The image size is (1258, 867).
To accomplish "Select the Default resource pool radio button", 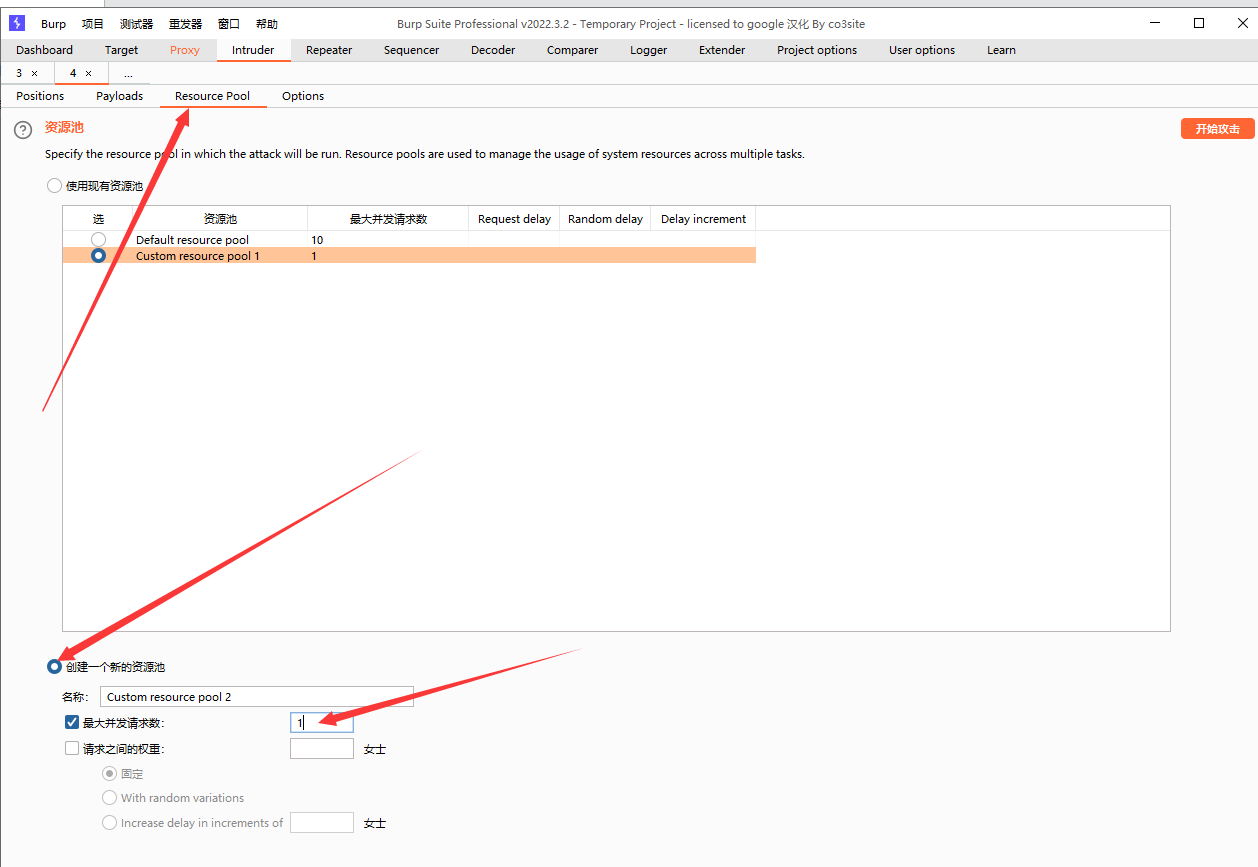I will tap(98, 239).
